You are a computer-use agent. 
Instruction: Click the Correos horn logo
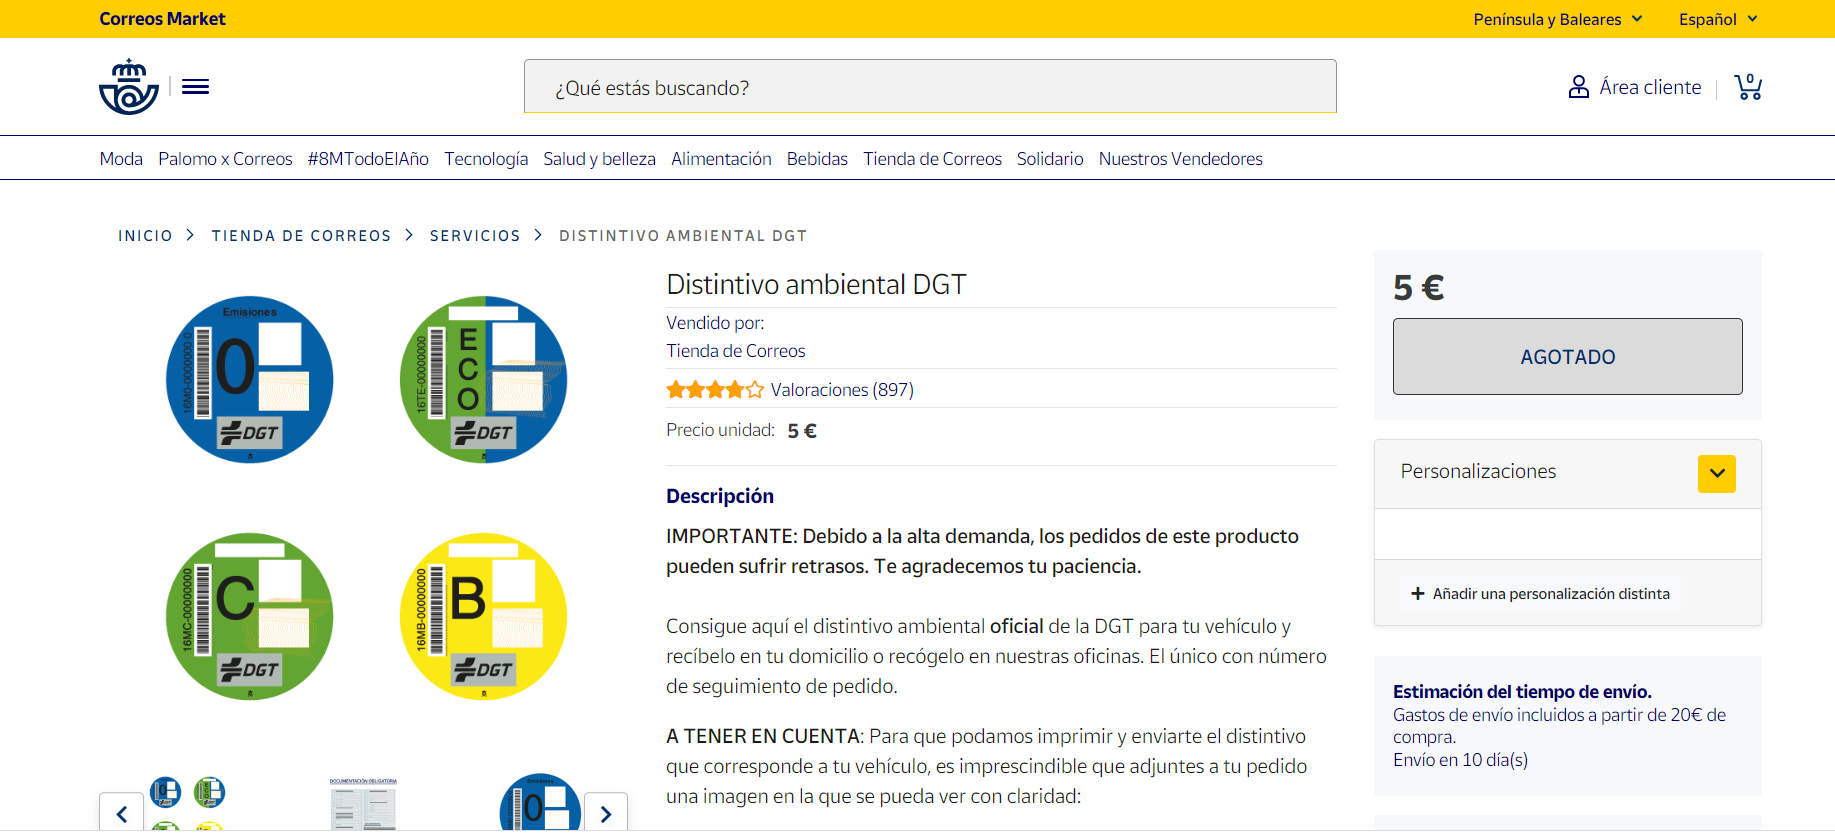129,87
